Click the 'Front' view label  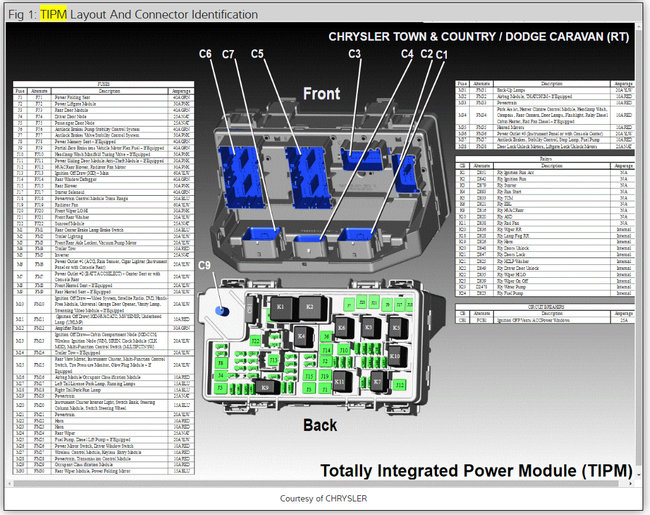coord(321,94)
